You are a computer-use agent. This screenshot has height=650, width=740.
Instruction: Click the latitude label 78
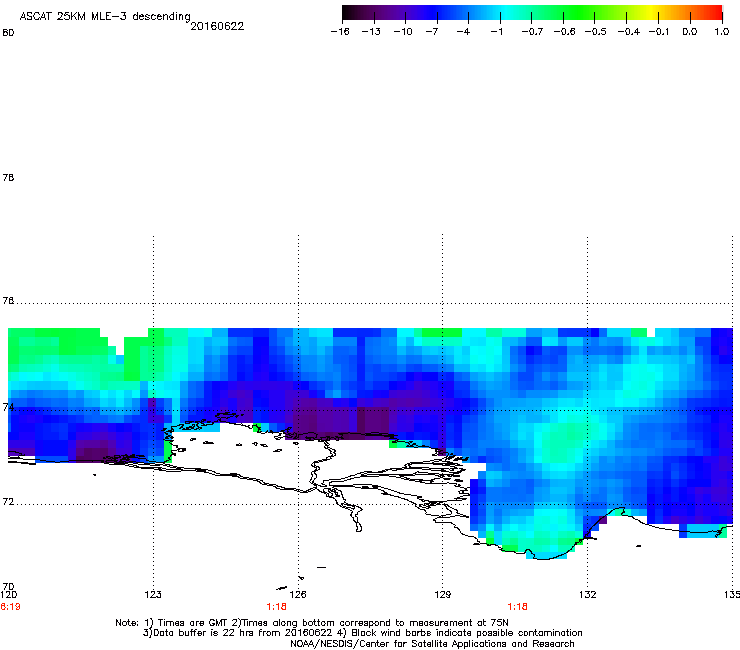(x=8, y=177)
